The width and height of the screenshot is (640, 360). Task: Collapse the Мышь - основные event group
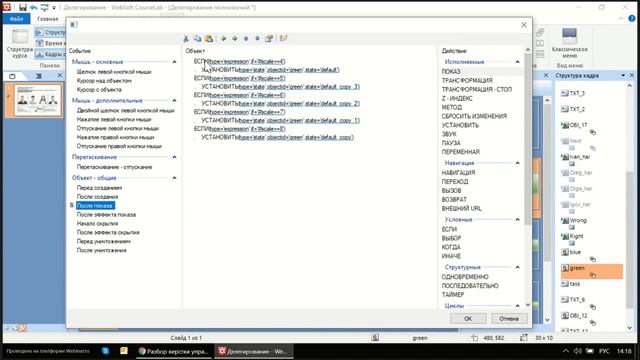click(174, 62)
